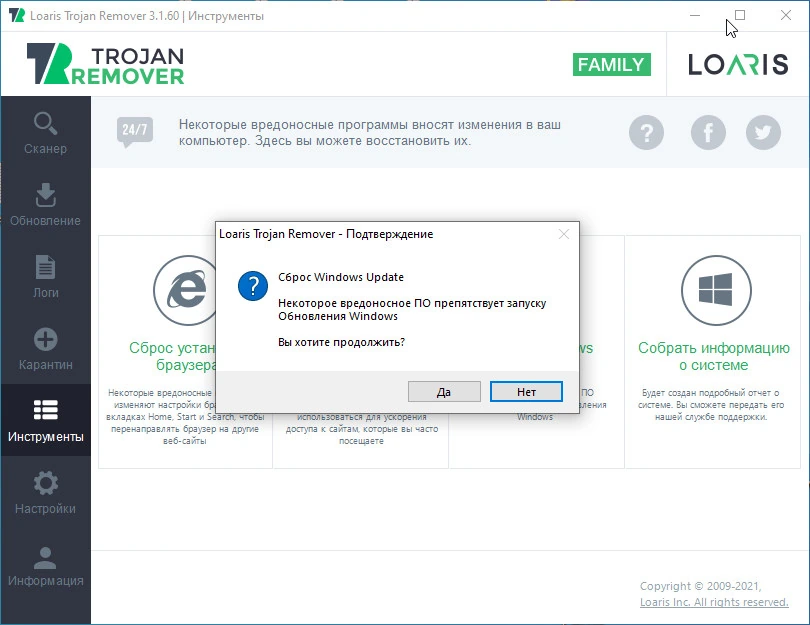Viewport: 810px width, 625px height.
Task: Open the Facebook page icon
Action: tap(708, 133)
